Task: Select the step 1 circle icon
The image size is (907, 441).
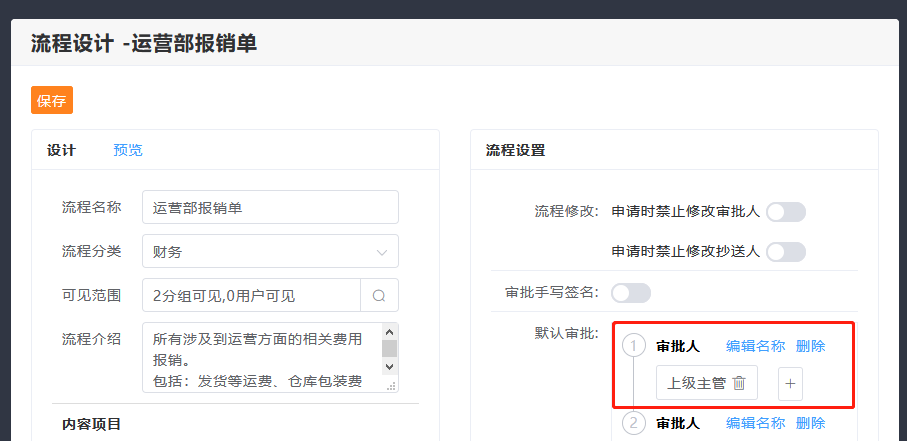Action: point(634,346)
